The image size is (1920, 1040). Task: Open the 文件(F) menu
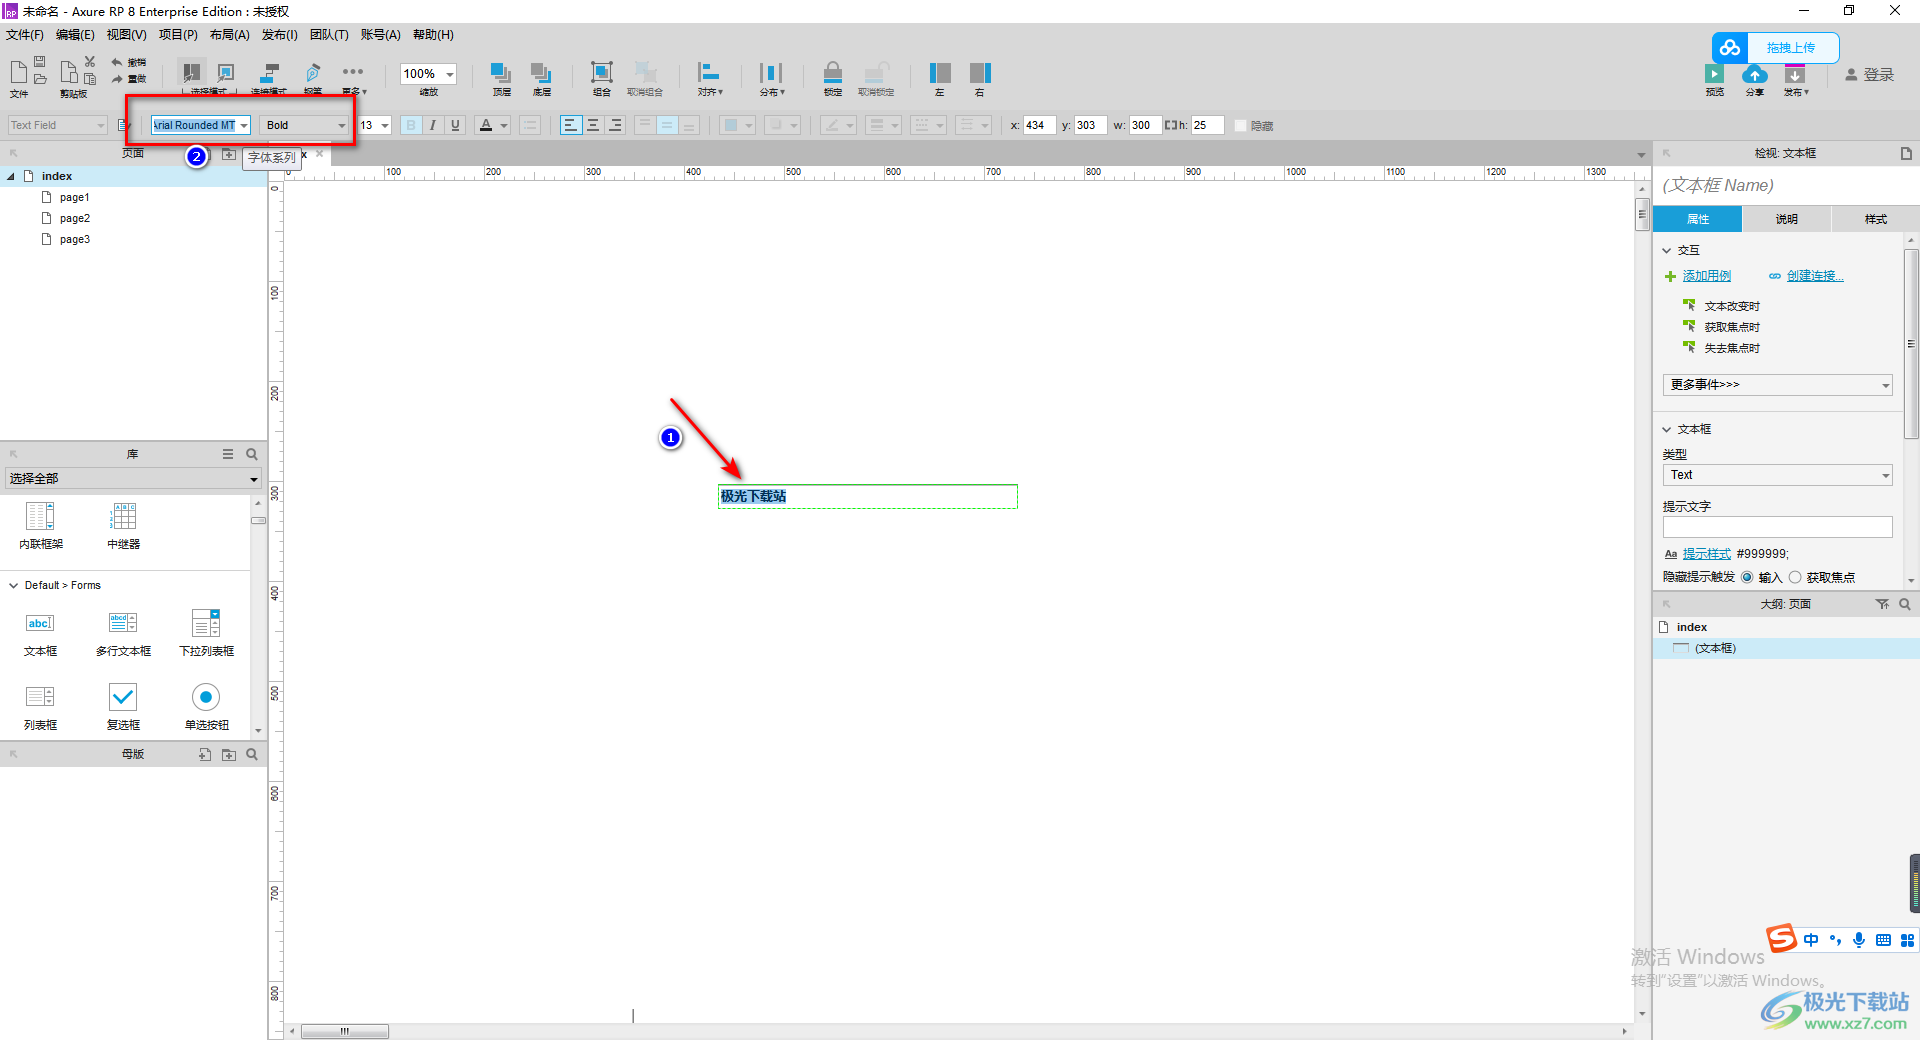coord(25,35)
